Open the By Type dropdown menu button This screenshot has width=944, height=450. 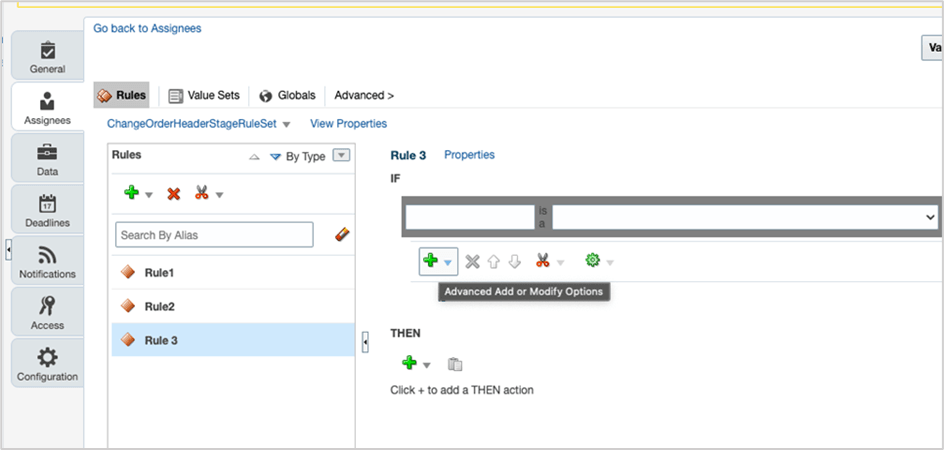[341, 155]
